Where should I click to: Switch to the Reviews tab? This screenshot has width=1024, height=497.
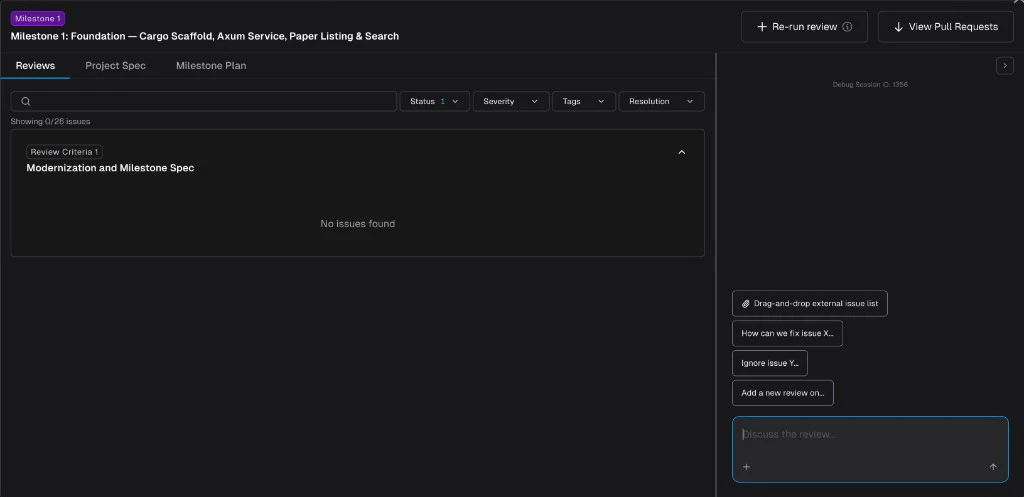pyautogui.click(x=35, y=65)
